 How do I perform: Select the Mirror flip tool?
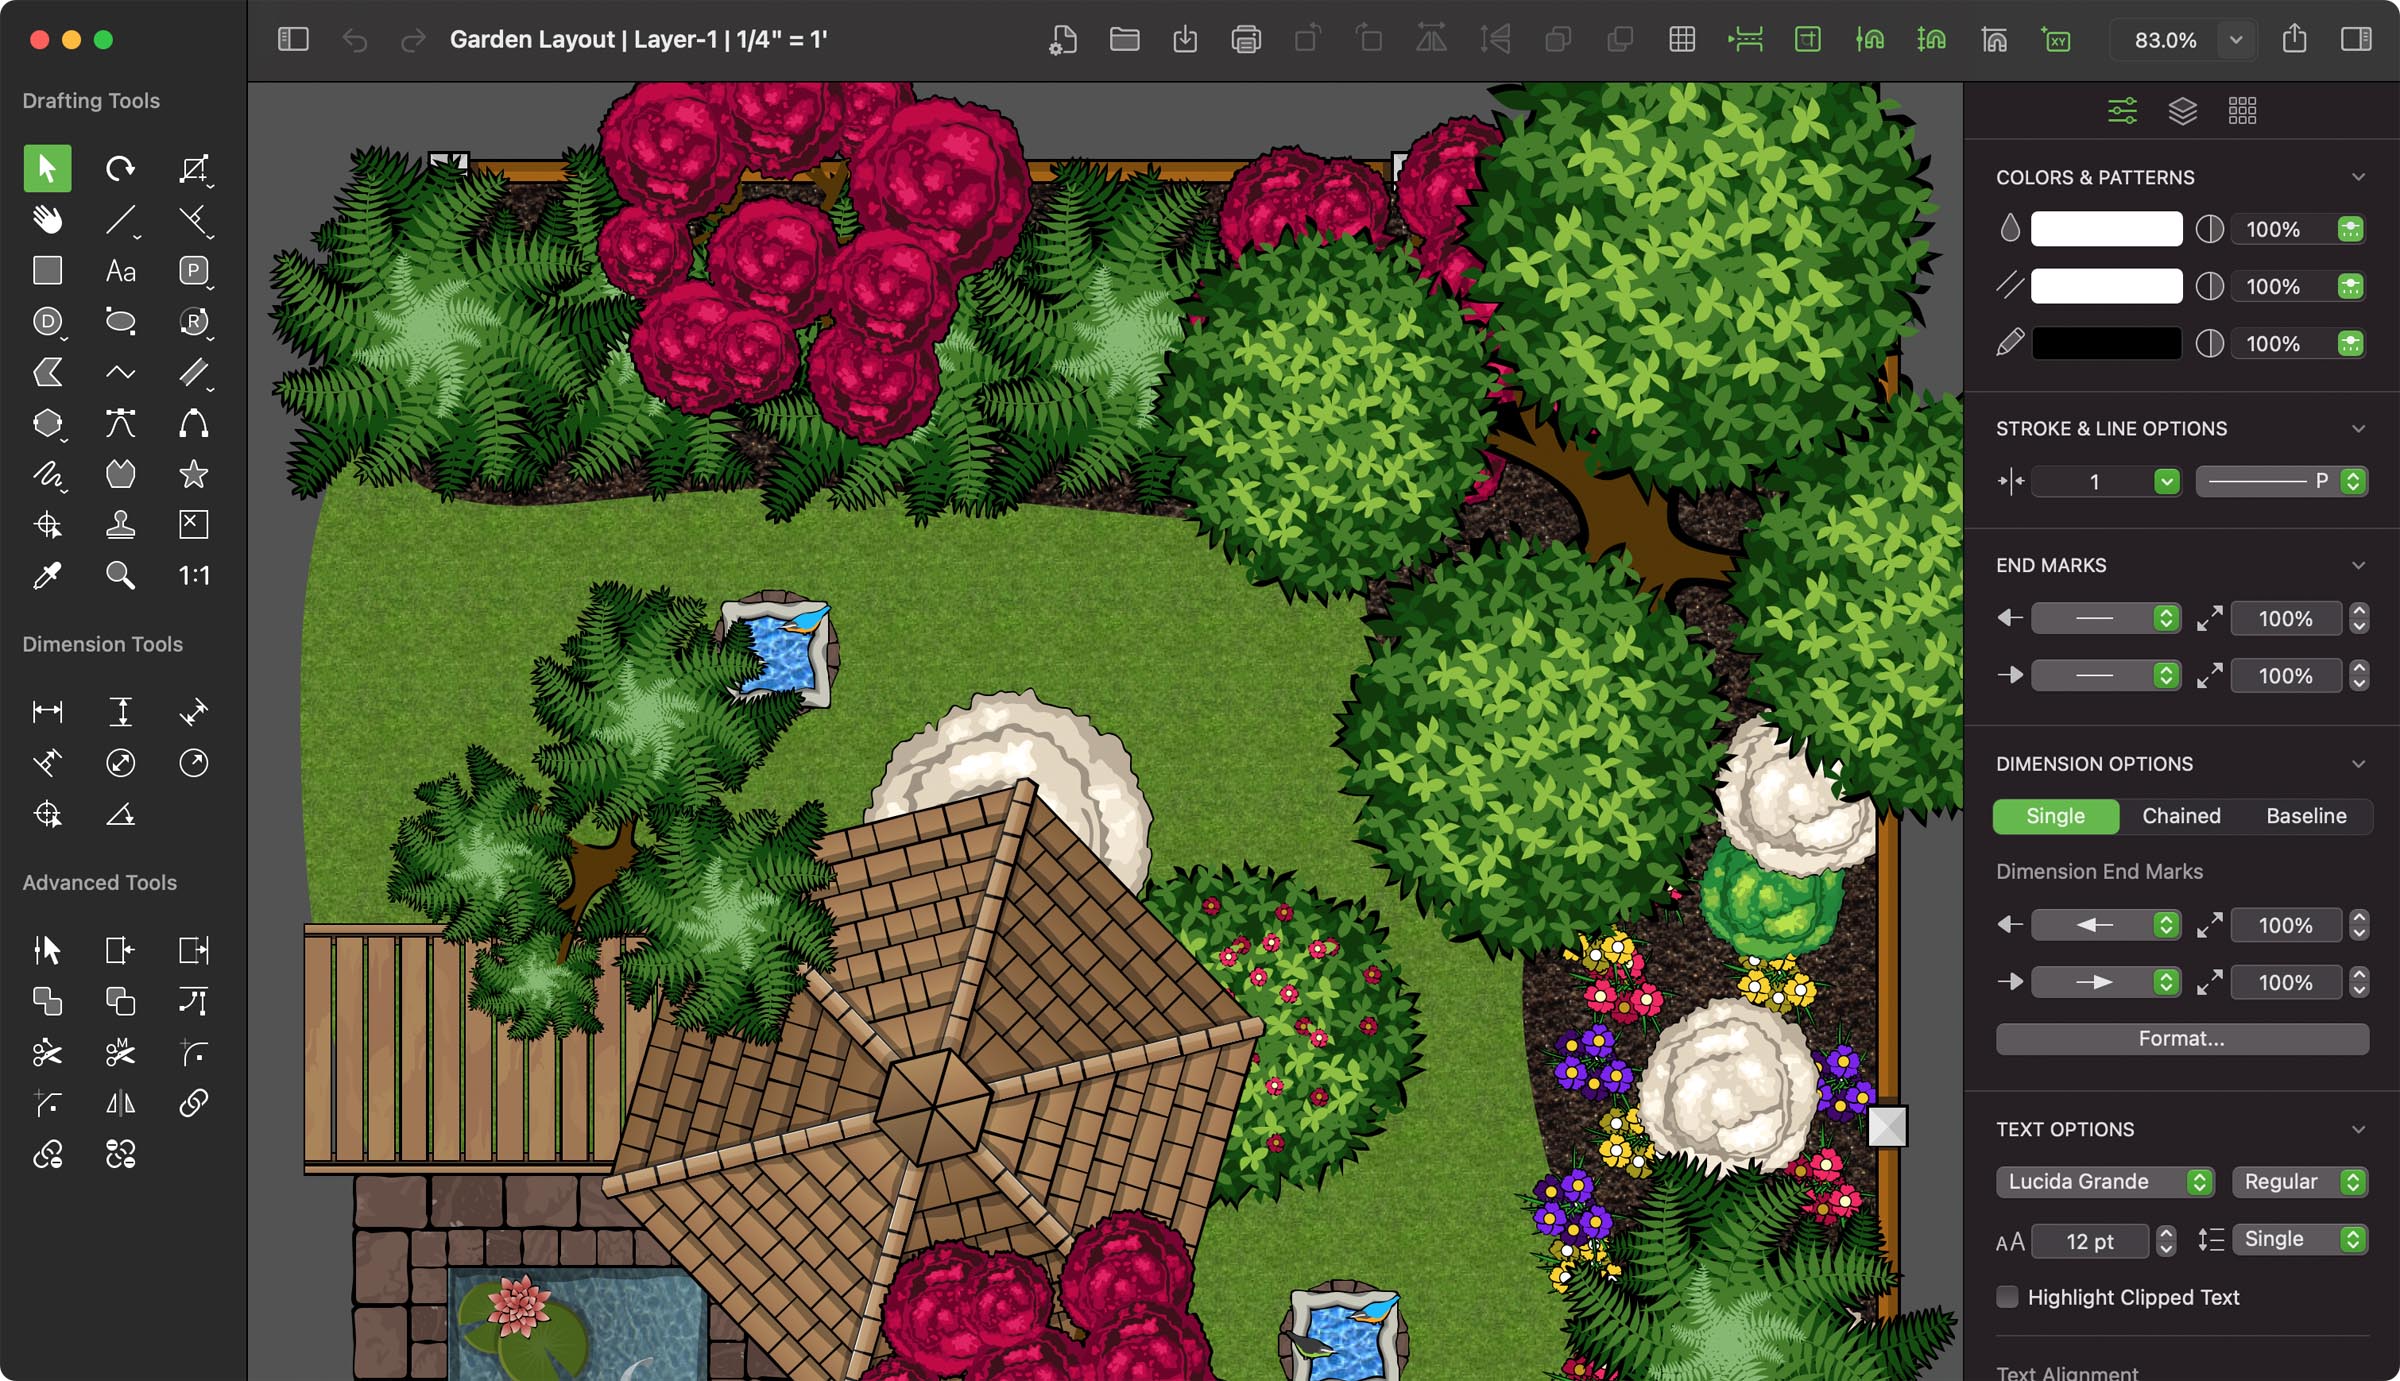click(120, 1103)
